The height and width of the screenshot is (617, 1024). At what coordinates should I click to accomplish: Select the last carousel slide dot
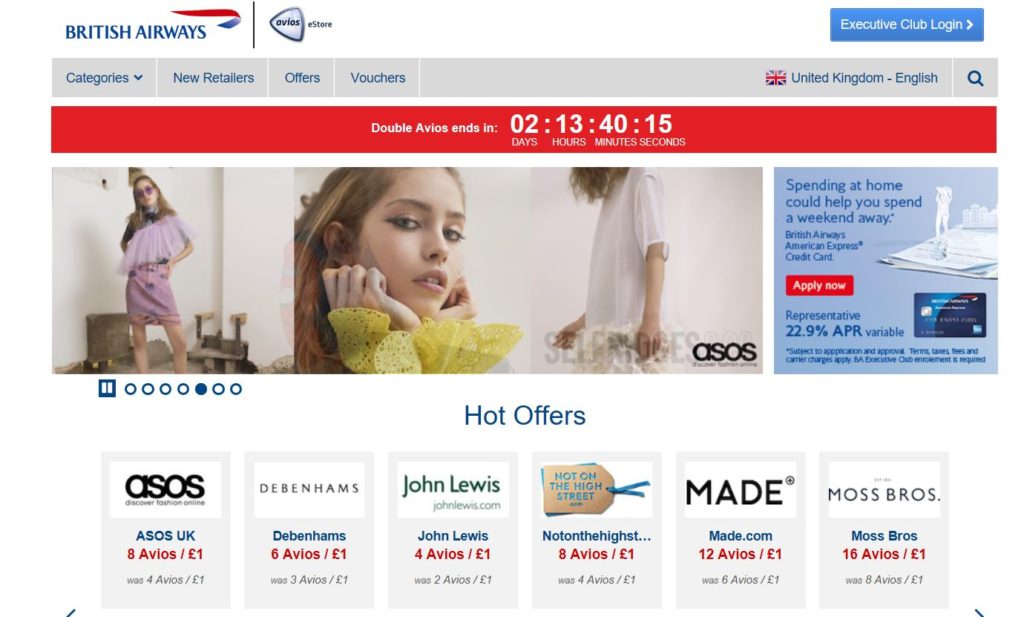(x=236, y=389)
